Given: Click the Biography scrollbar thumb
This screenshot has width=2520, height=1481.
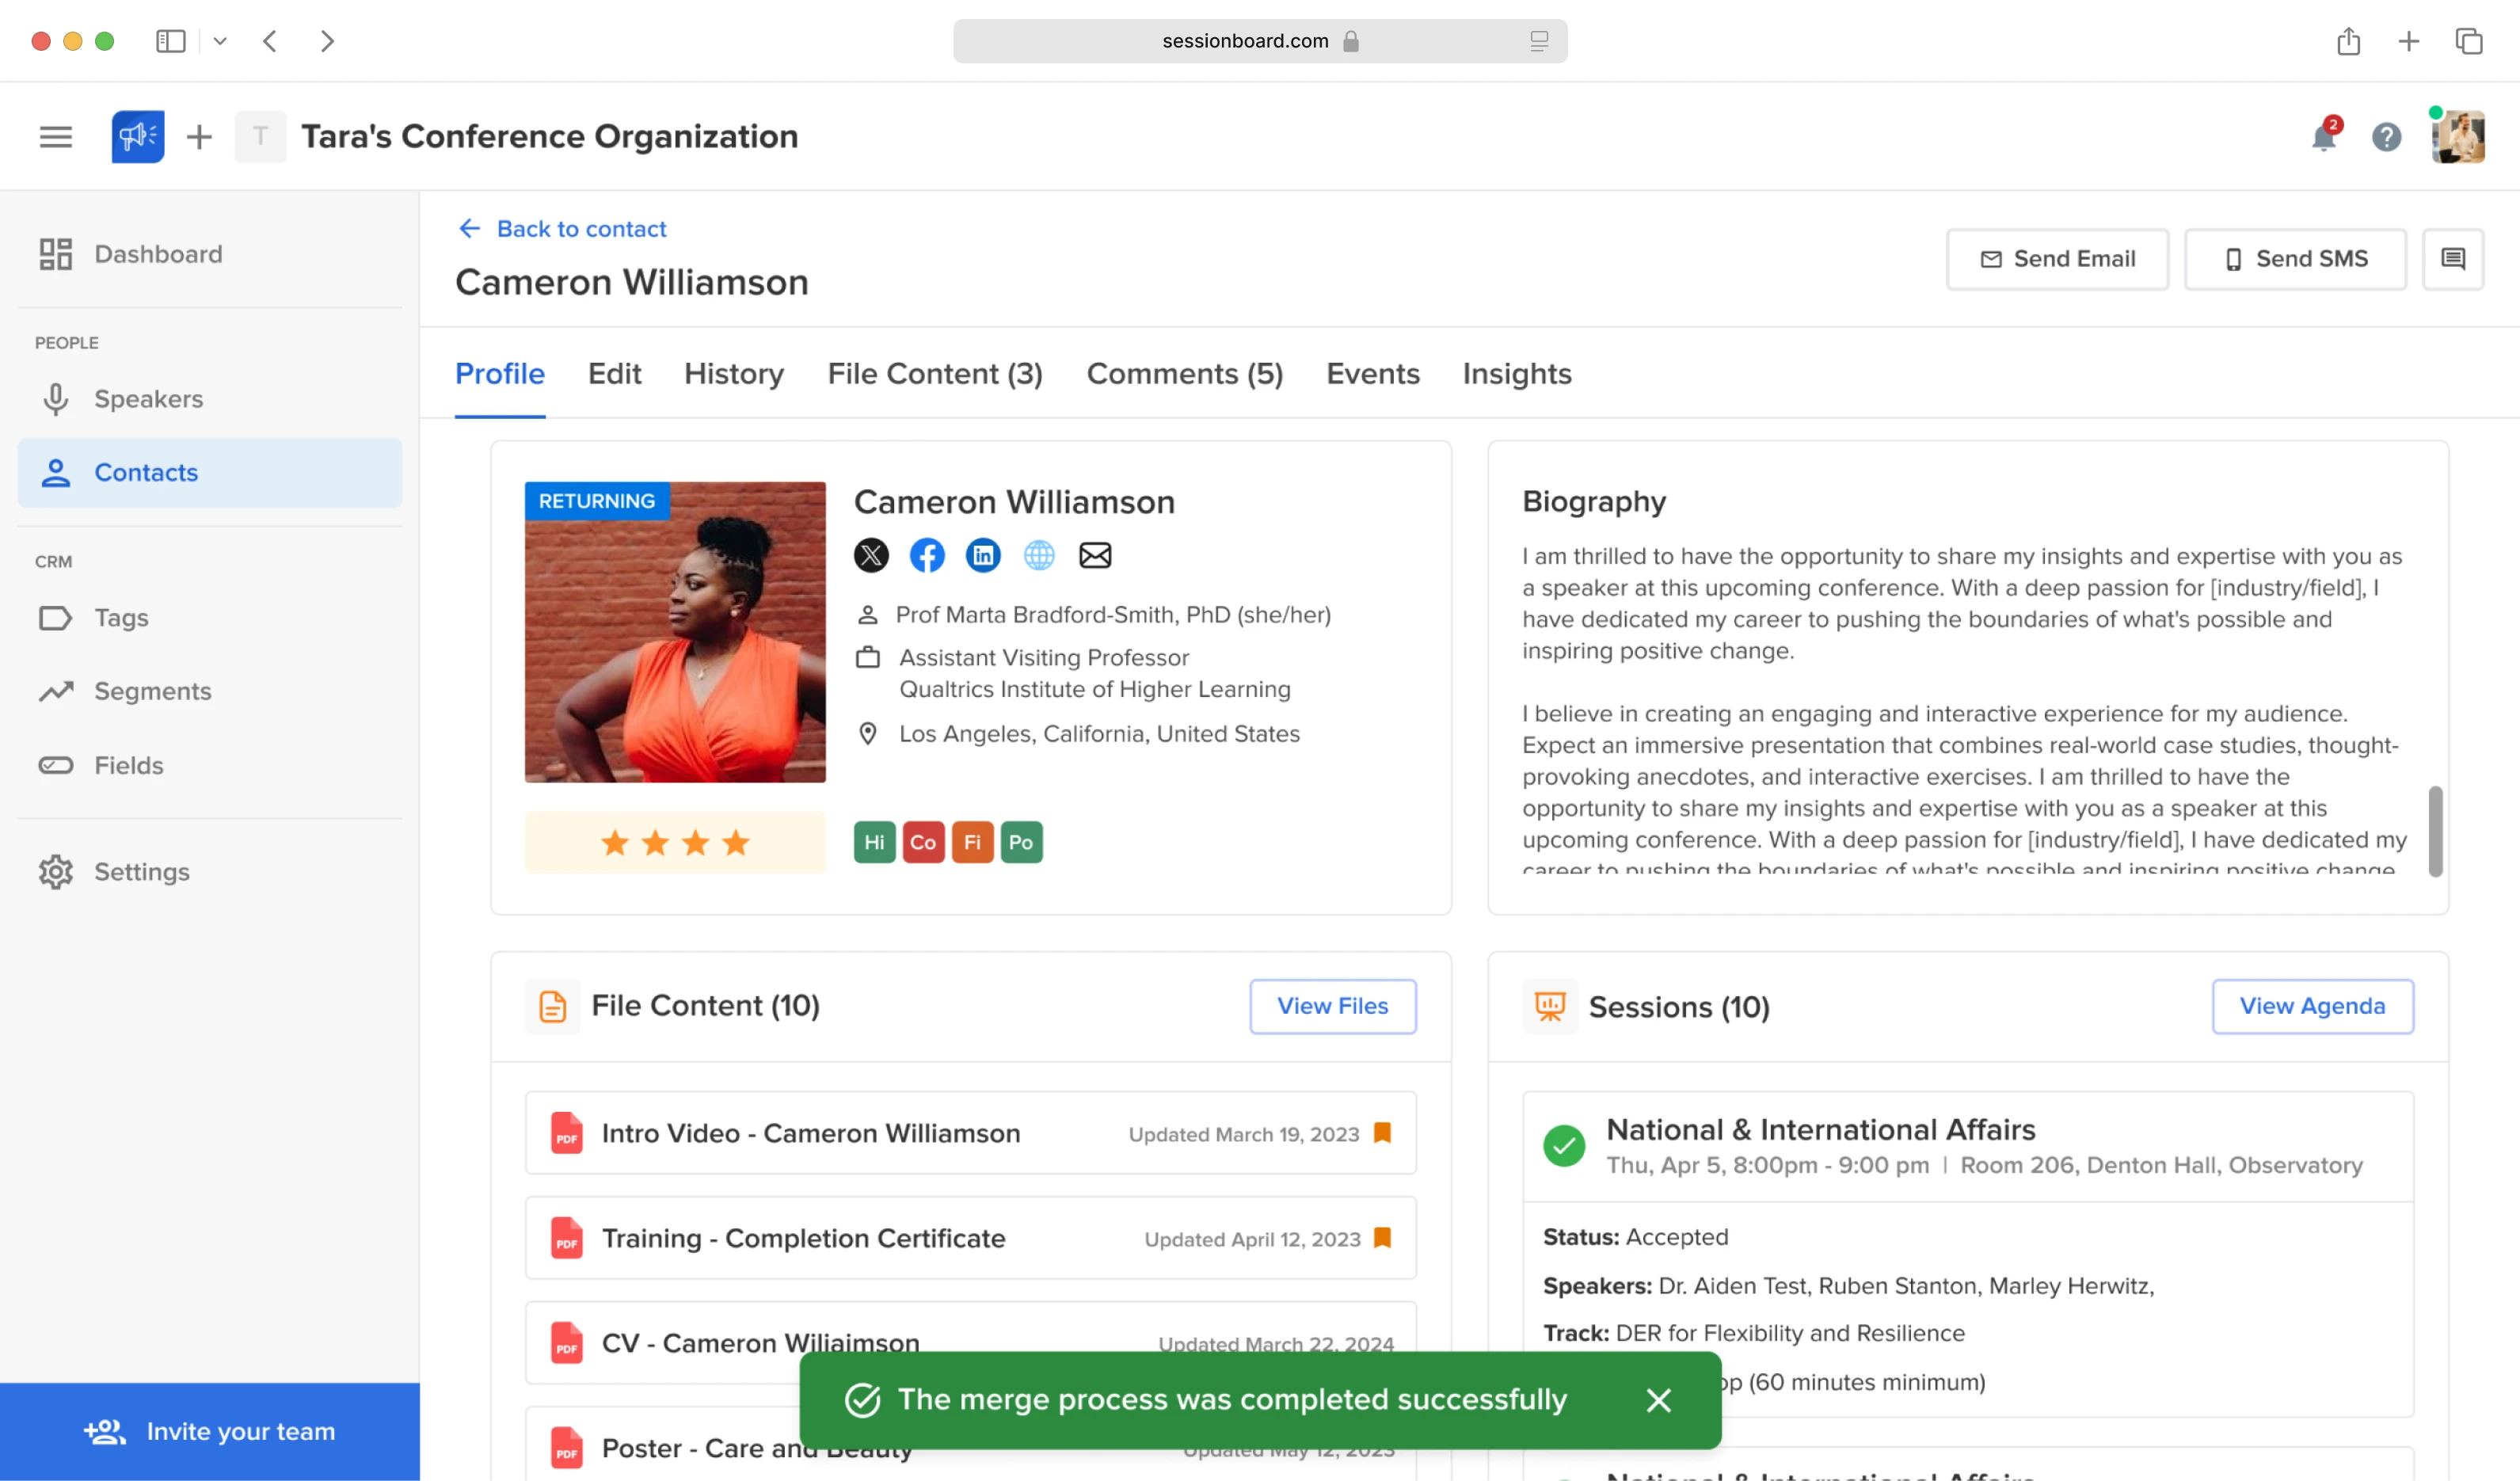Looking at the screenshot, I should [2435, 830].
